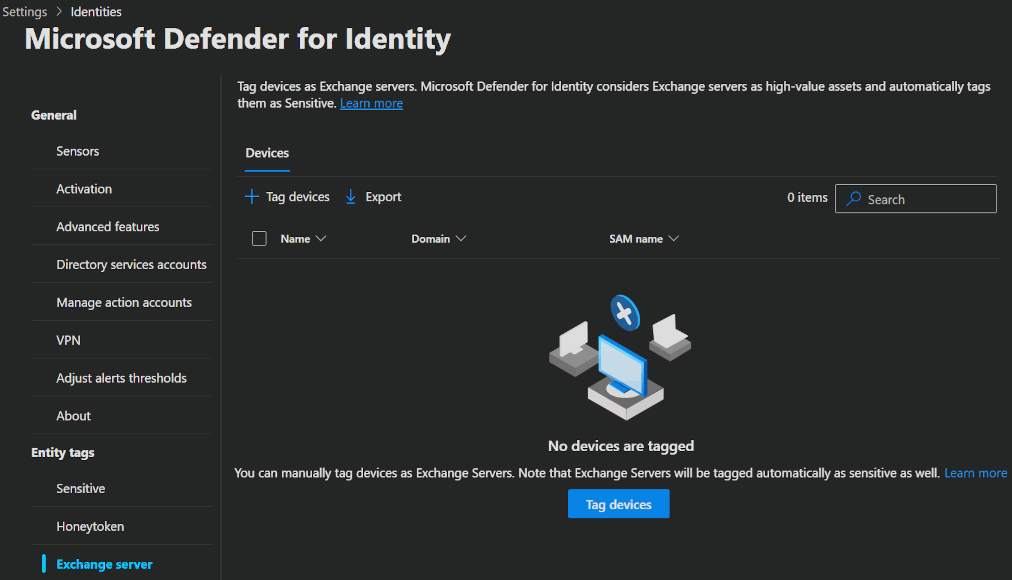
Task: Click Learn more link in top description
Action: pyautogui.click(x=371, y=104)
